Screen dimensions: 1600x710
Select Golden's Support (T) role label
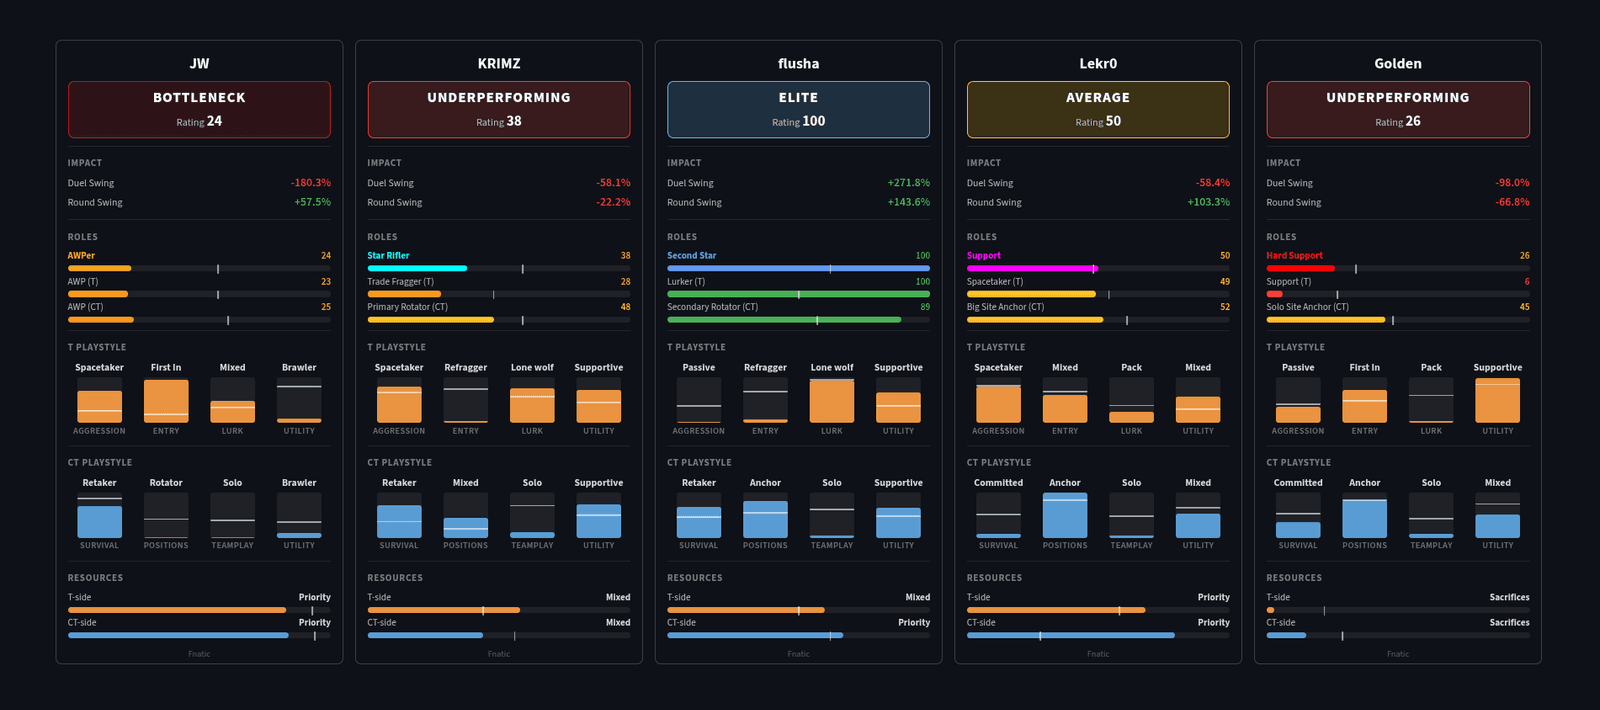pyautogui.click(x=1289, y=282)
